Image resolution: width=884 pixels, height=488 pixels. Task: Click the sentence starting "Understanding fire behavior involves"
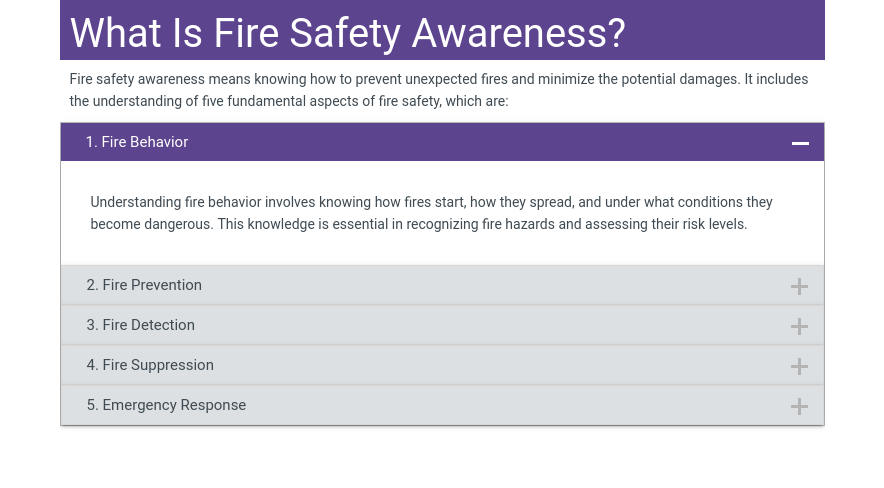pyautogui.click(x=431, y=202)
